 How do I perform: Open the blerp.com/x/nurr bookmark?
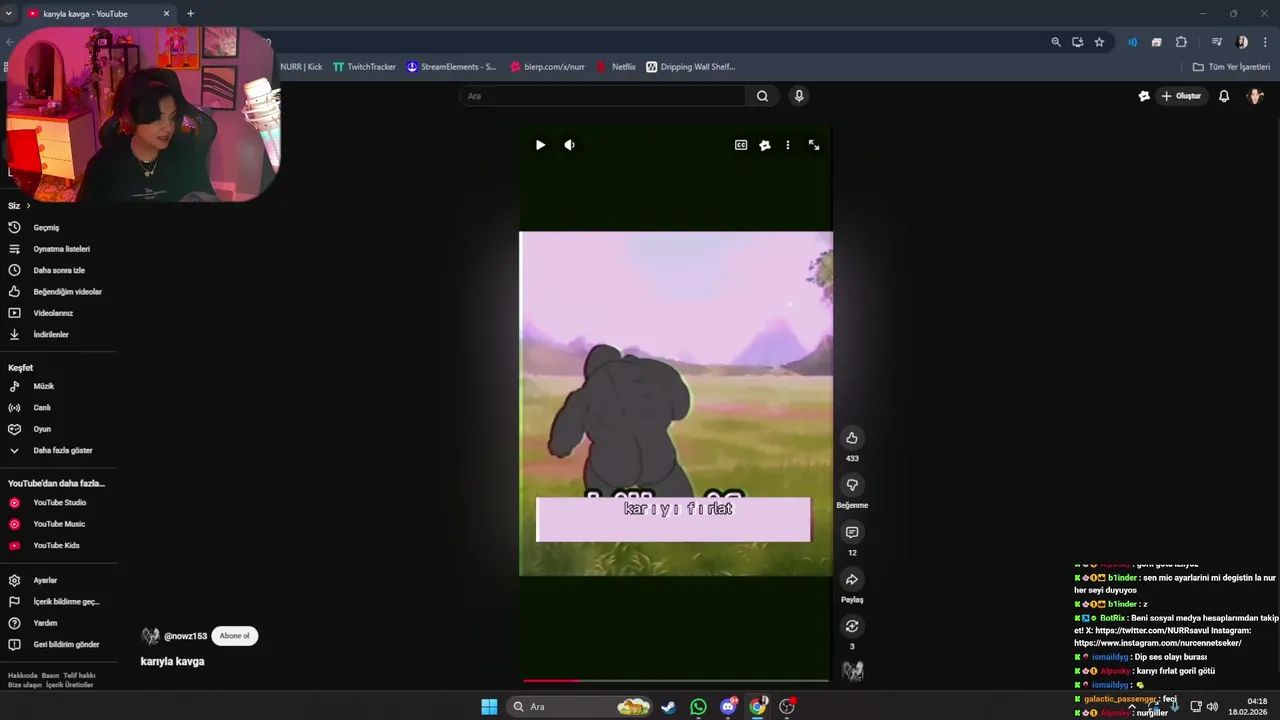(546, 67)
